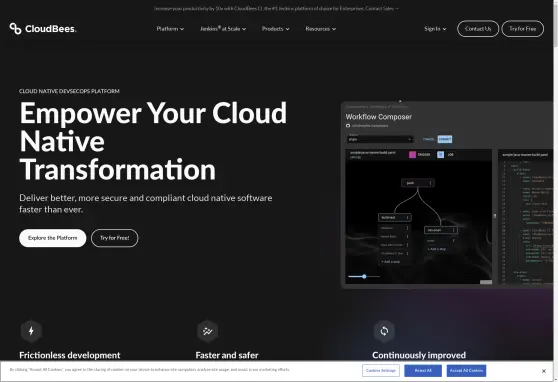The width and height of the screenshot is (558, 382).
Task: Click the Faster and safer chart icon
Action: 207,331
